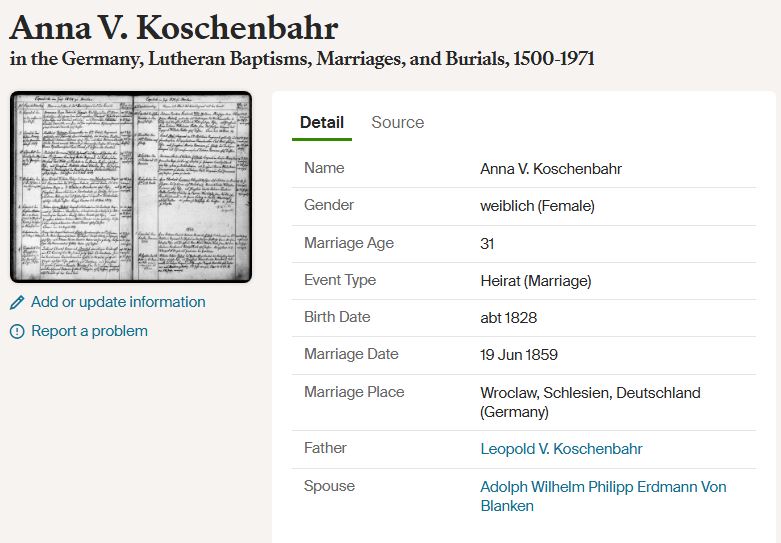This screenshot has width=781, height=543.
Task: Select the Event Type value Heirat (Marriage)
Action: point(535,281)
